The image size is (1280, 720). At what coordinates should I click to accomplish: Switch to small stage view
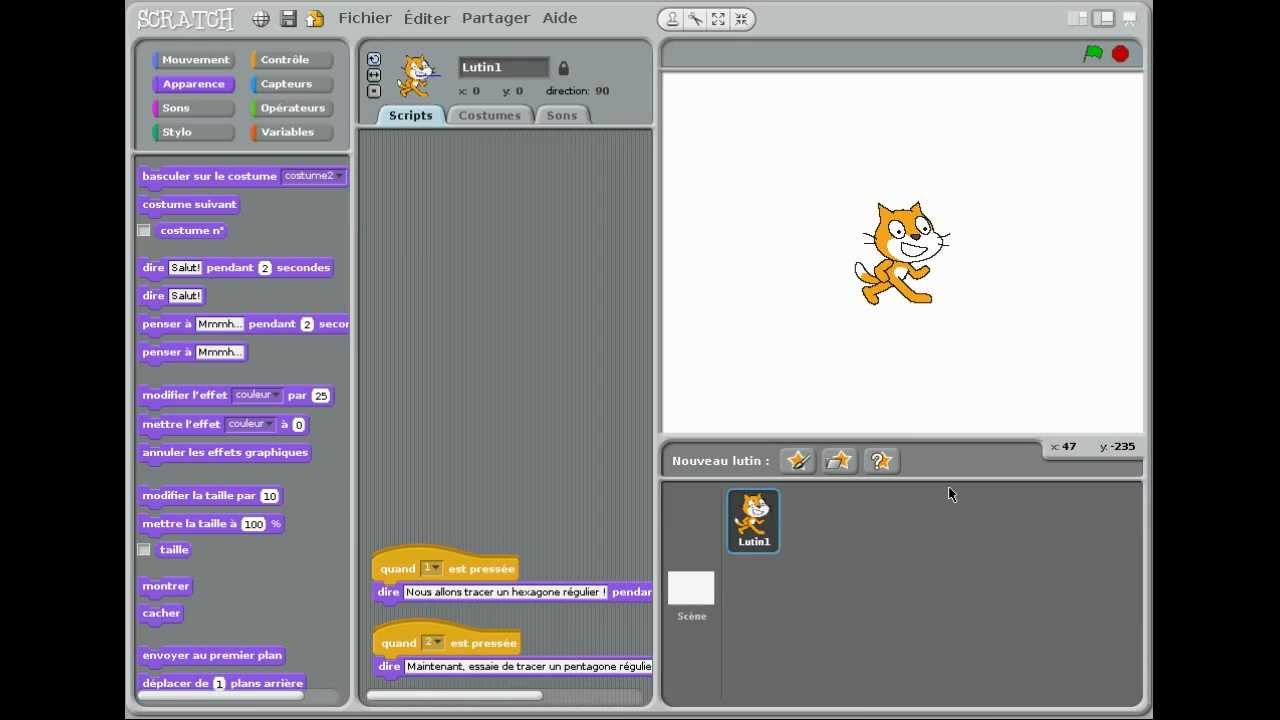pyautogui.click(x=1077, y=18)
